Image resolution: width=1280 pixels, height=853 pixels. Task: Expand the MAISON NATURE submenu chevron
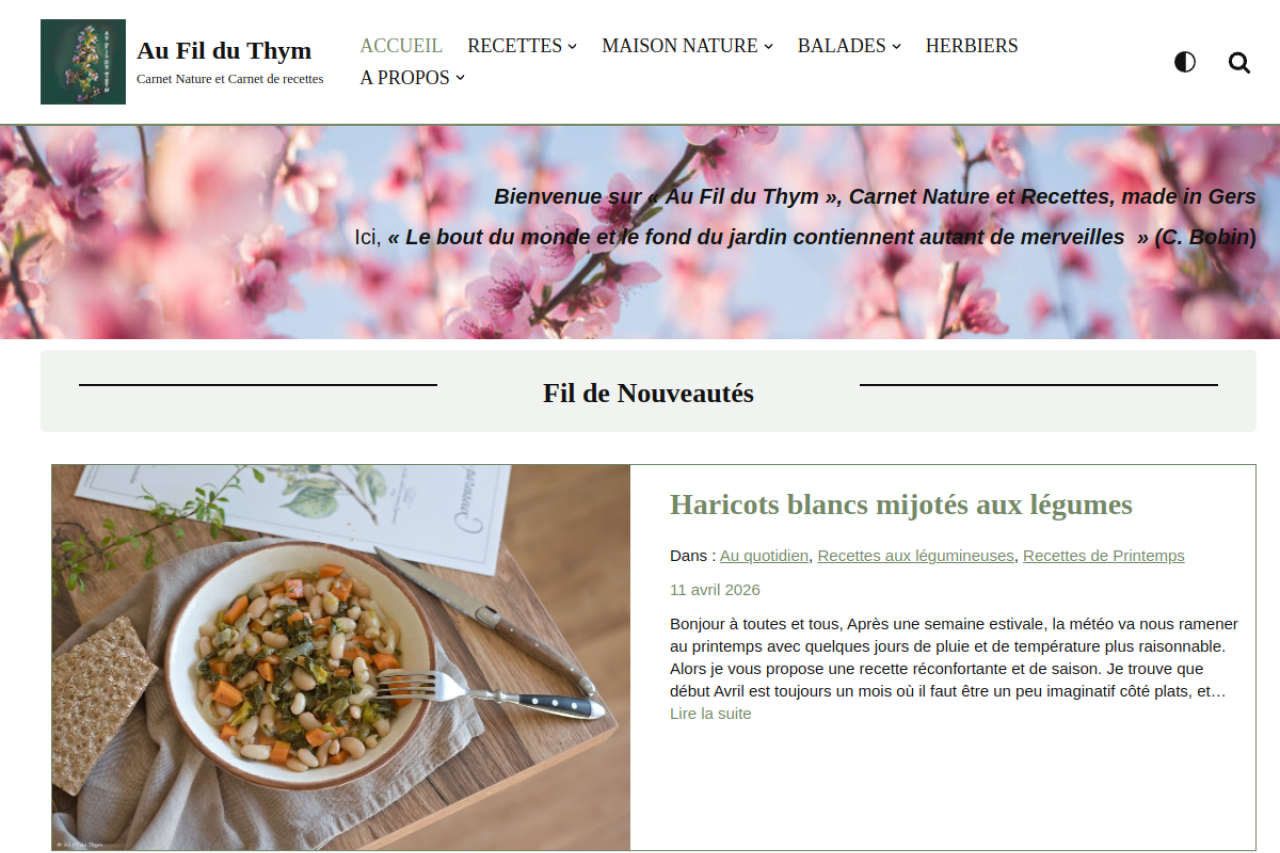coord(768,46)
